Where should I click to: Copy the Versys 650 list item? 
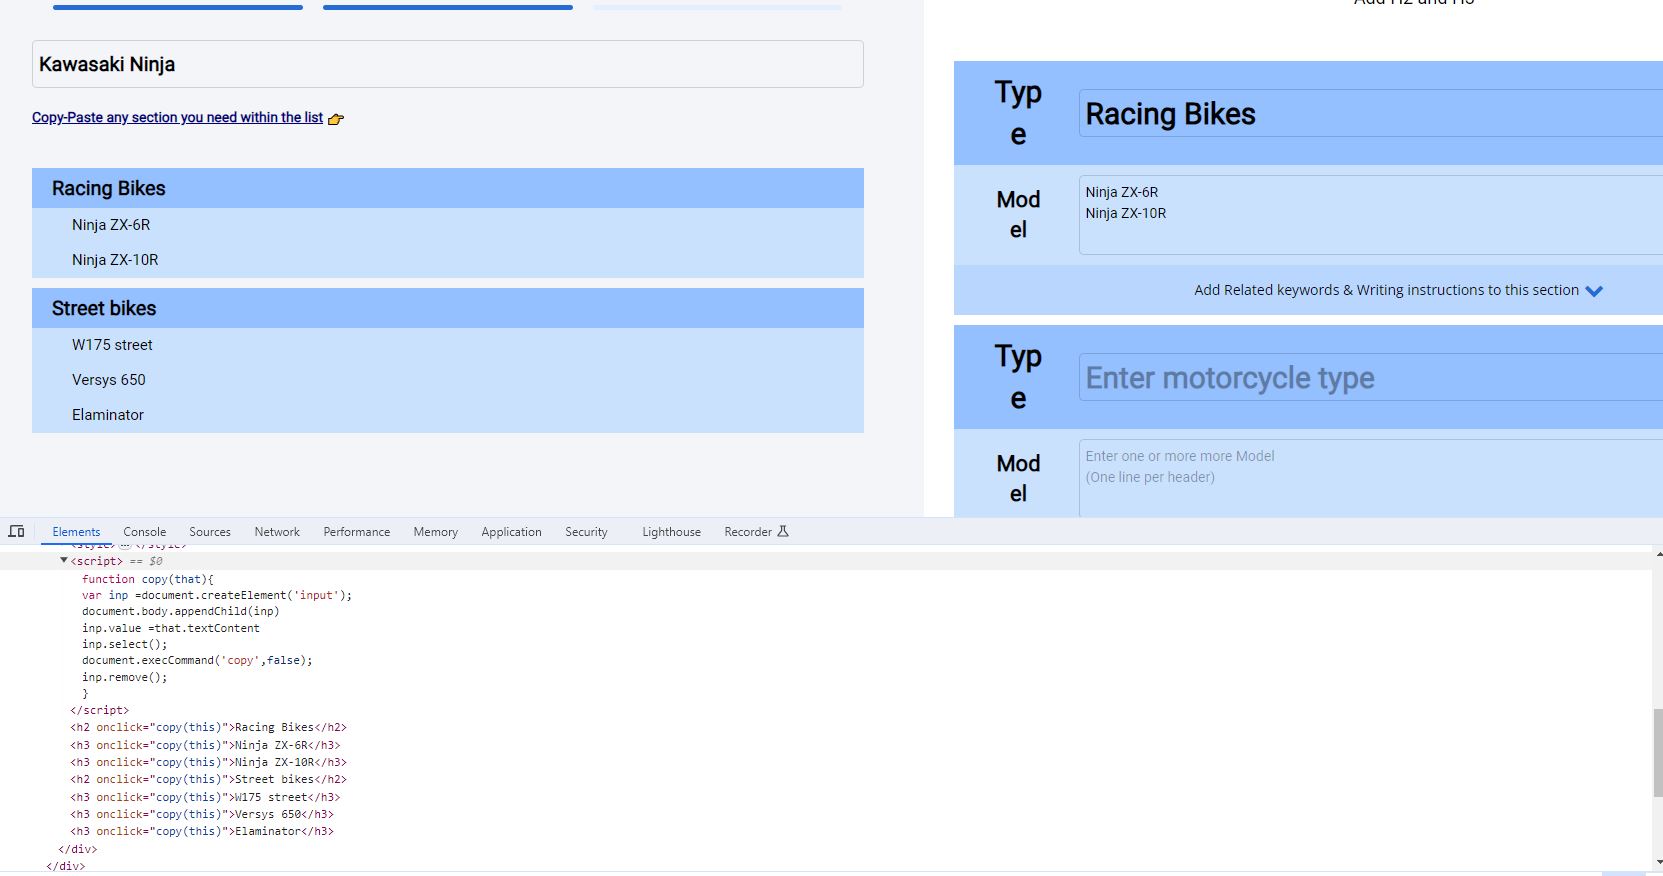click(448, 380)
